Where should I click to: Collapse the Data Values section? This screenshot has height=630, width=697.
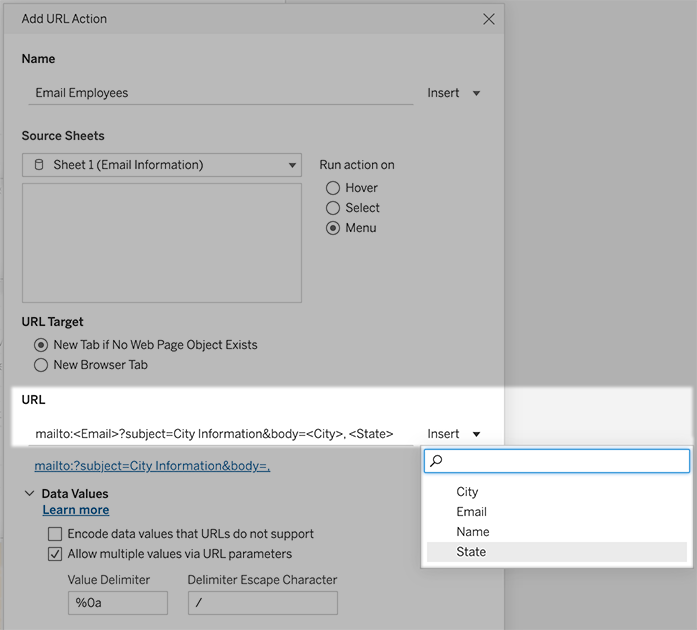(29, 494)
